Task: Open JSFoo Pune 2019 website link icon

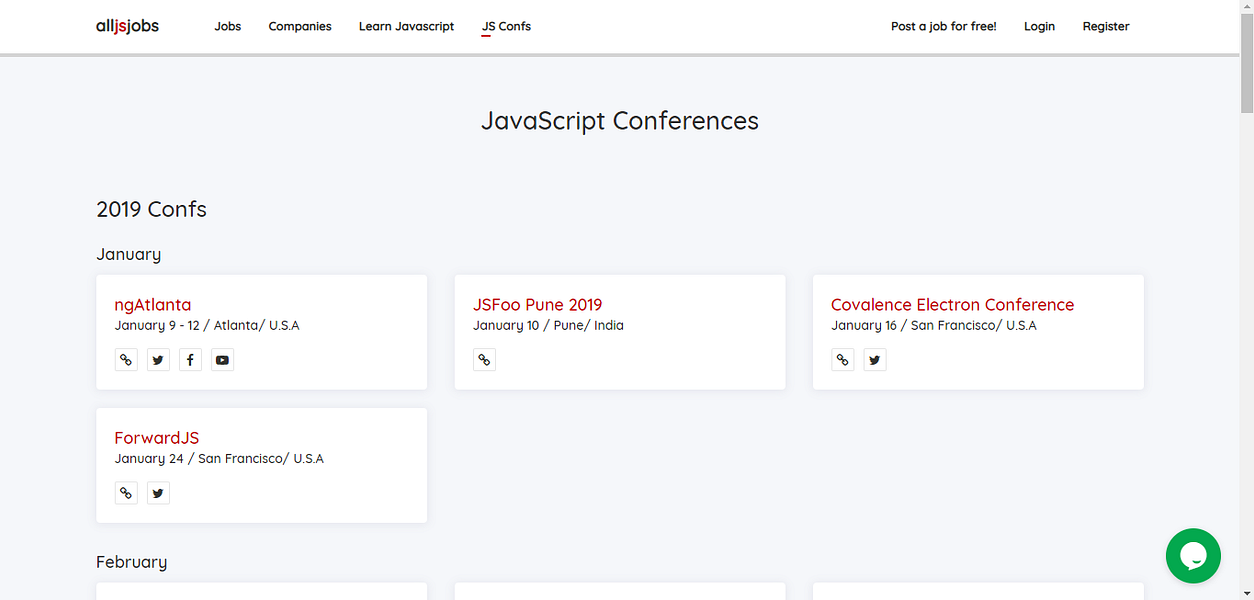Action: pyautogui.click(x=484, y=360)
